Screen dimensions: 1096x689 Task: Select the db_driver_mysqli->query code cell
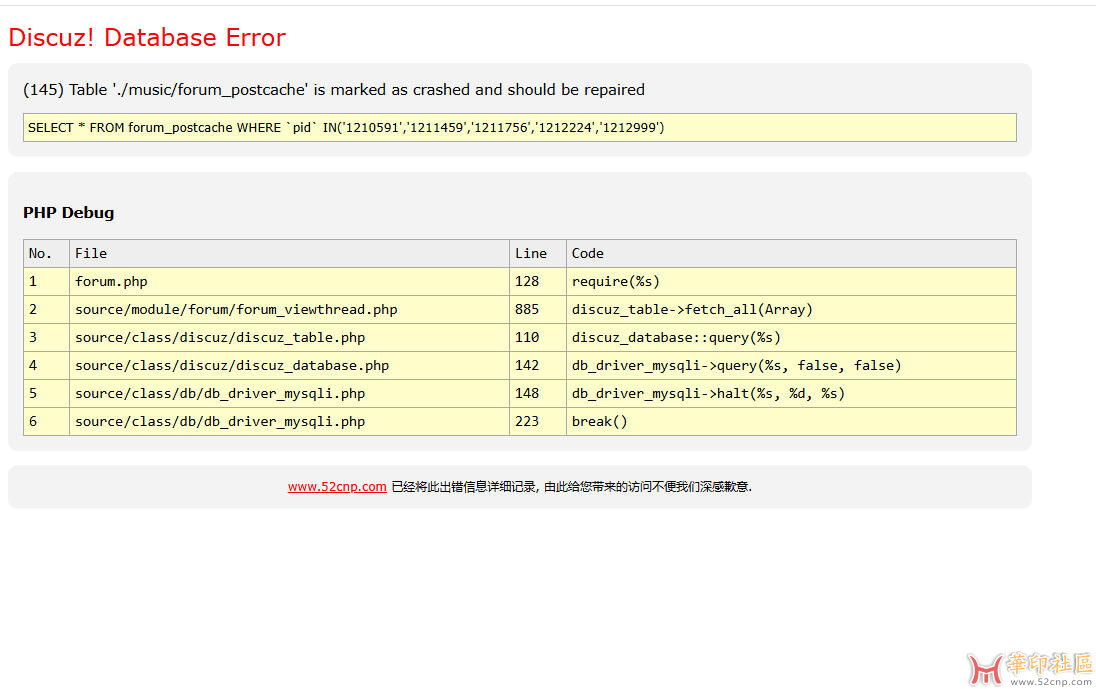791,365
